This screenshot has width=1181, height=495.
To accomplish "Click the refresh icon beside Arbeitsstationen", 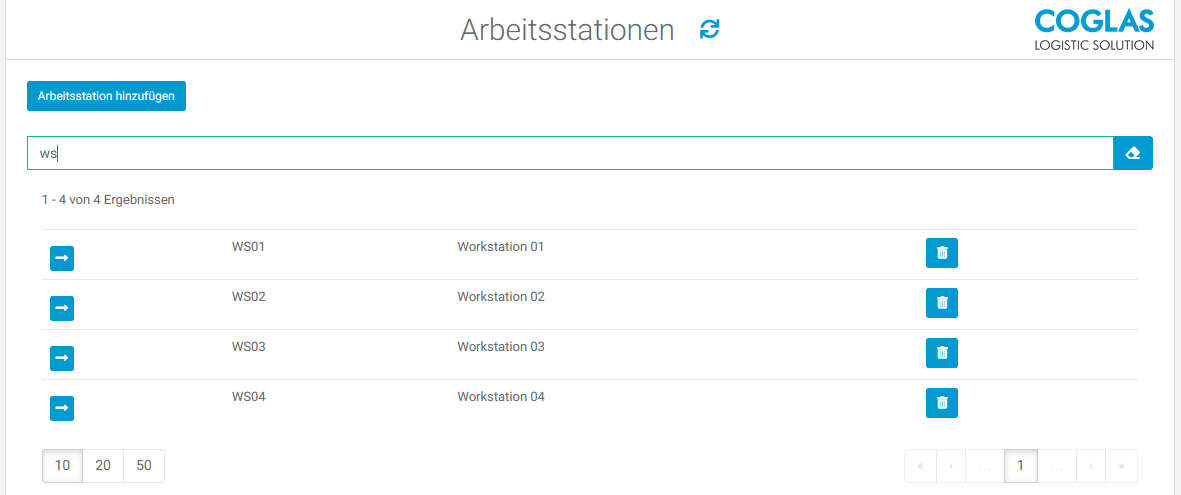I will [710, 30].
